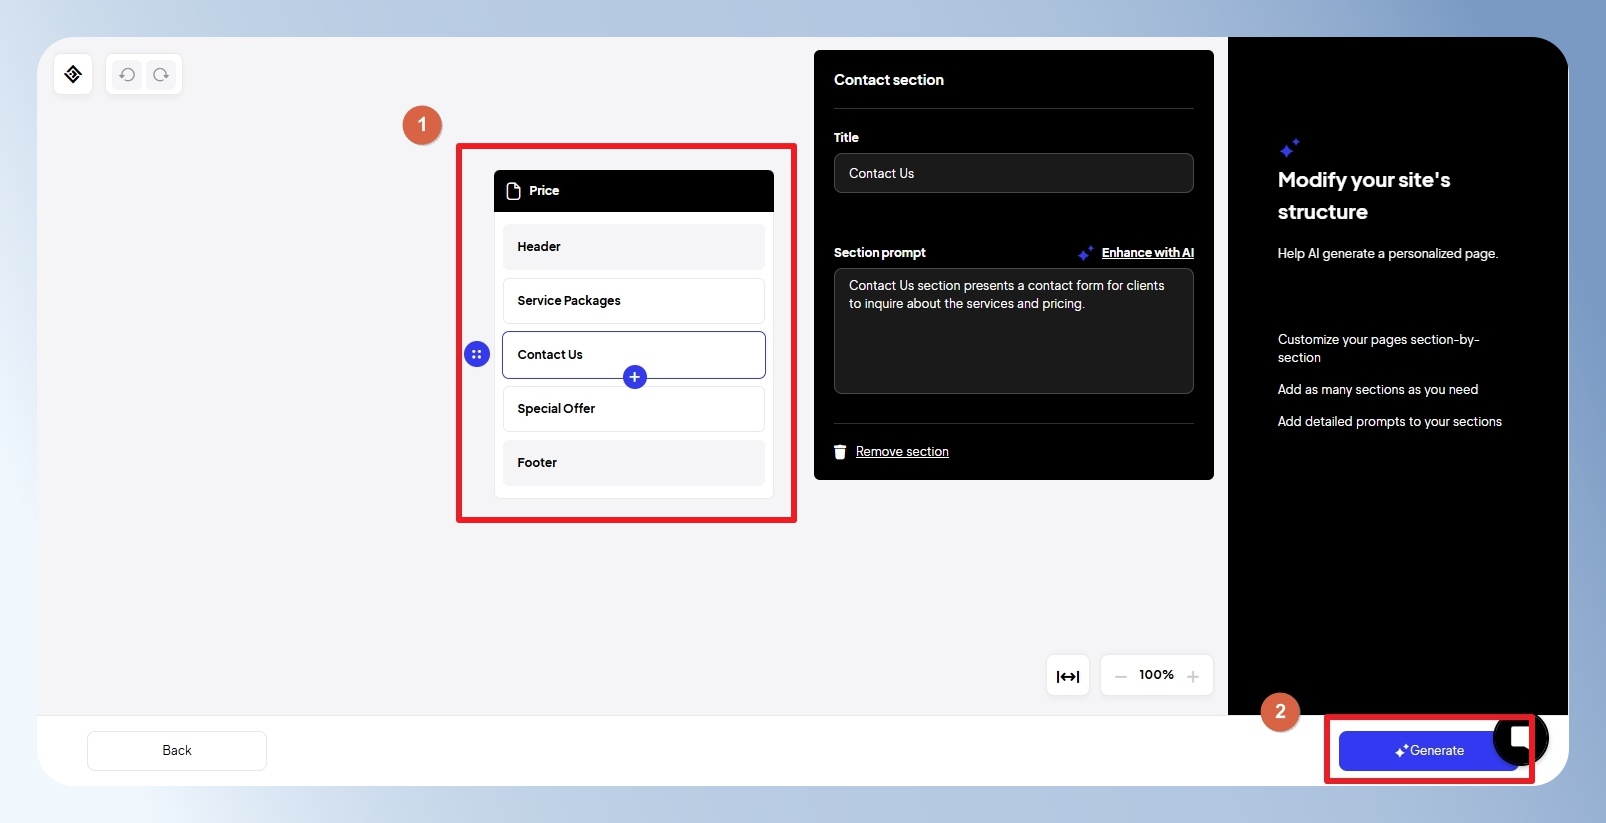Click the zoom out minus icon
Image resolution: width=1606 pixels, height=823 pixels.
click(x=1121, y=677)
